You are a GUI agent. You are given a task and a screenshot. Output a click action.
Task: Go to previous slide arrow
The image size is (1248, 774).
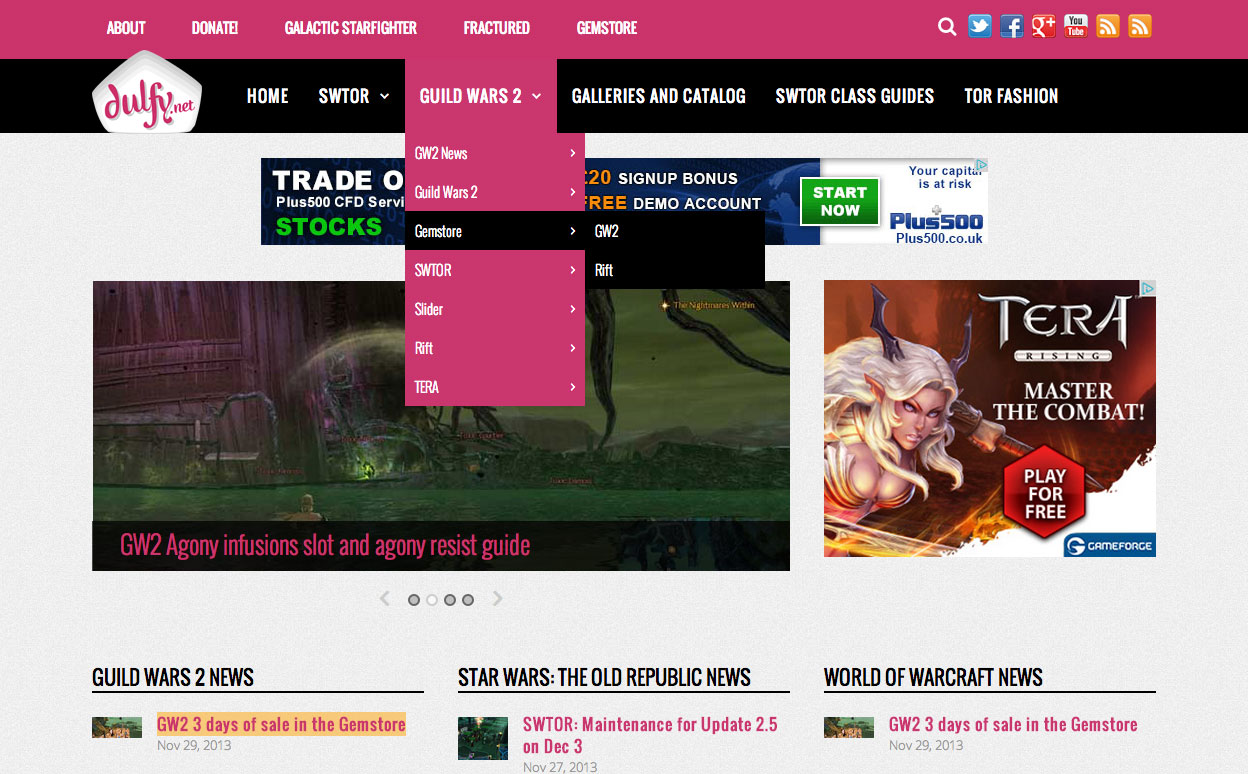(x=384, y=599)
